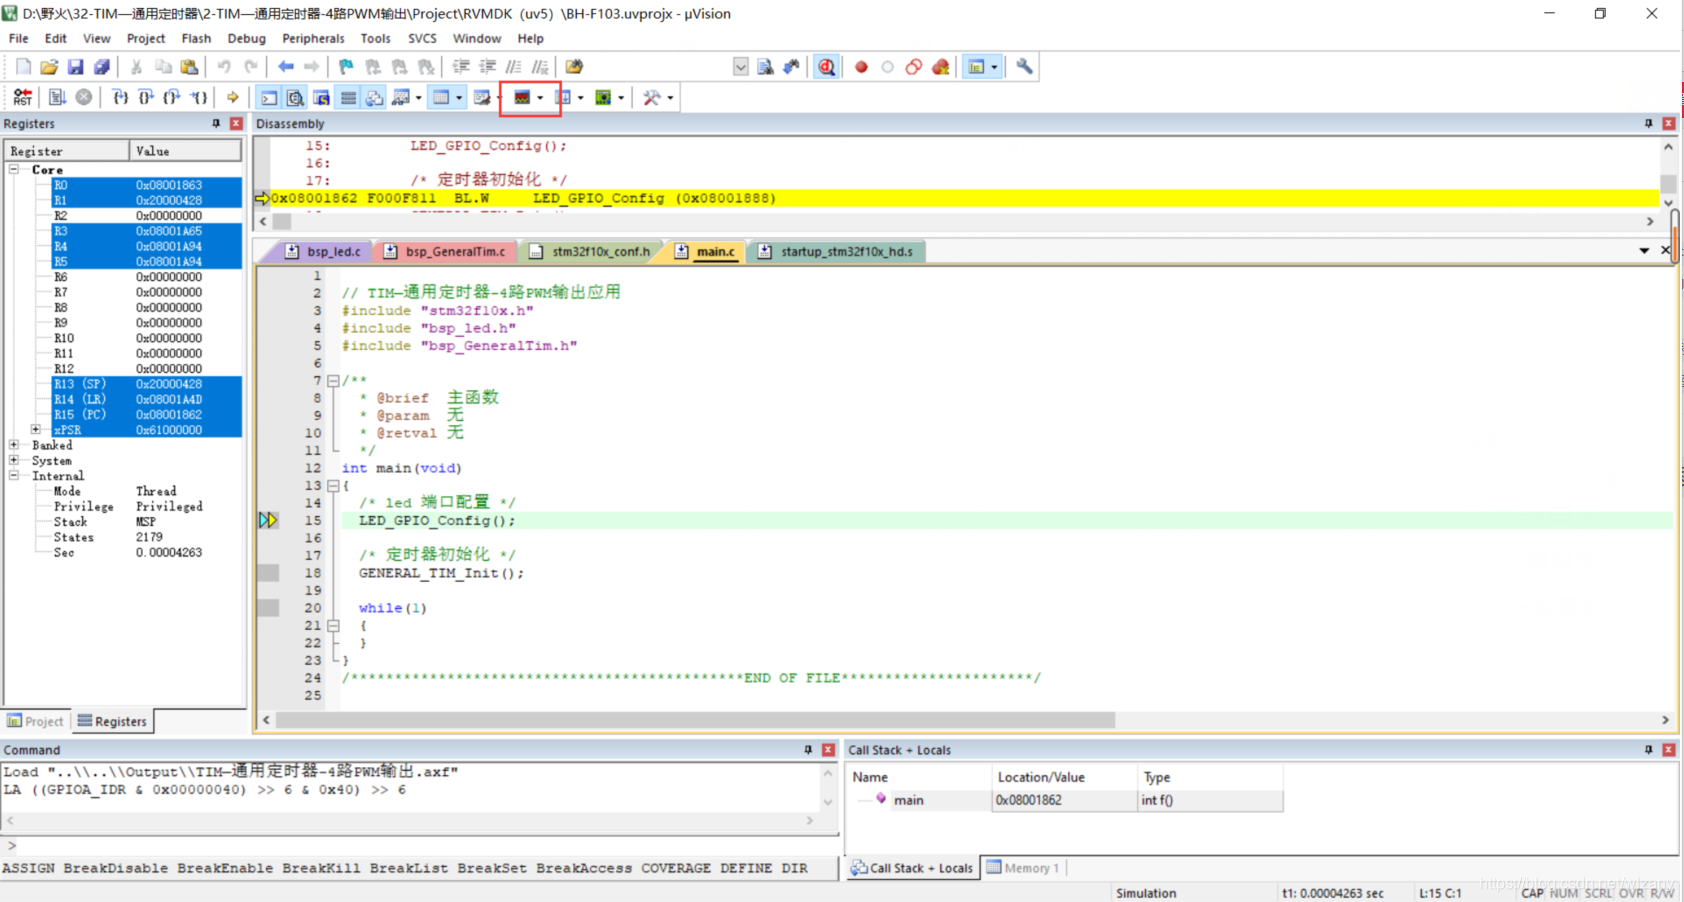Switch to stm32f10x_conf.h tab
1684x902 pixels.
tap(590, 251)
